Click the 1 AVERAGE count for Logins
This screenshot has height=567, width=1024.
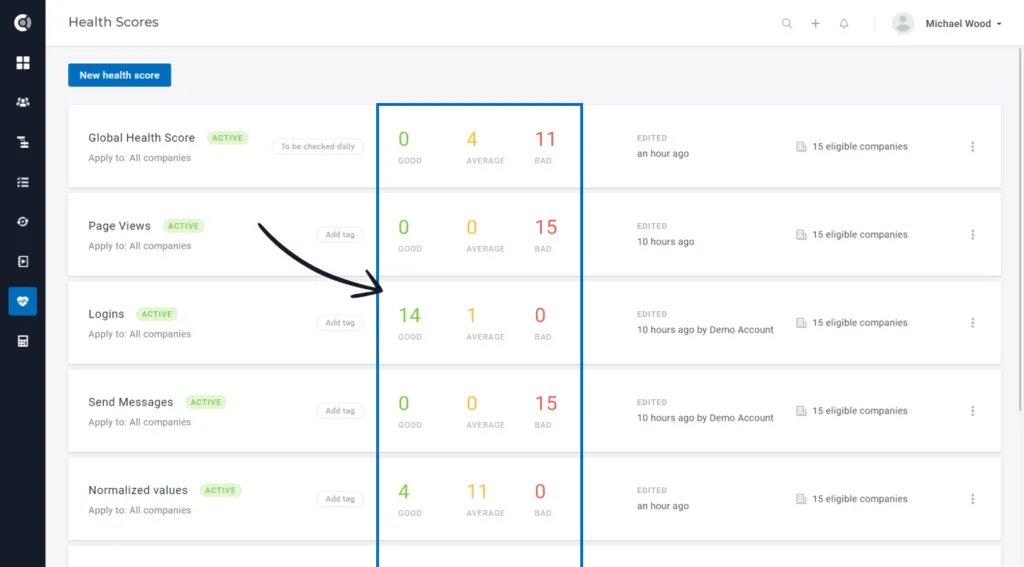click(x=472, y=316)
